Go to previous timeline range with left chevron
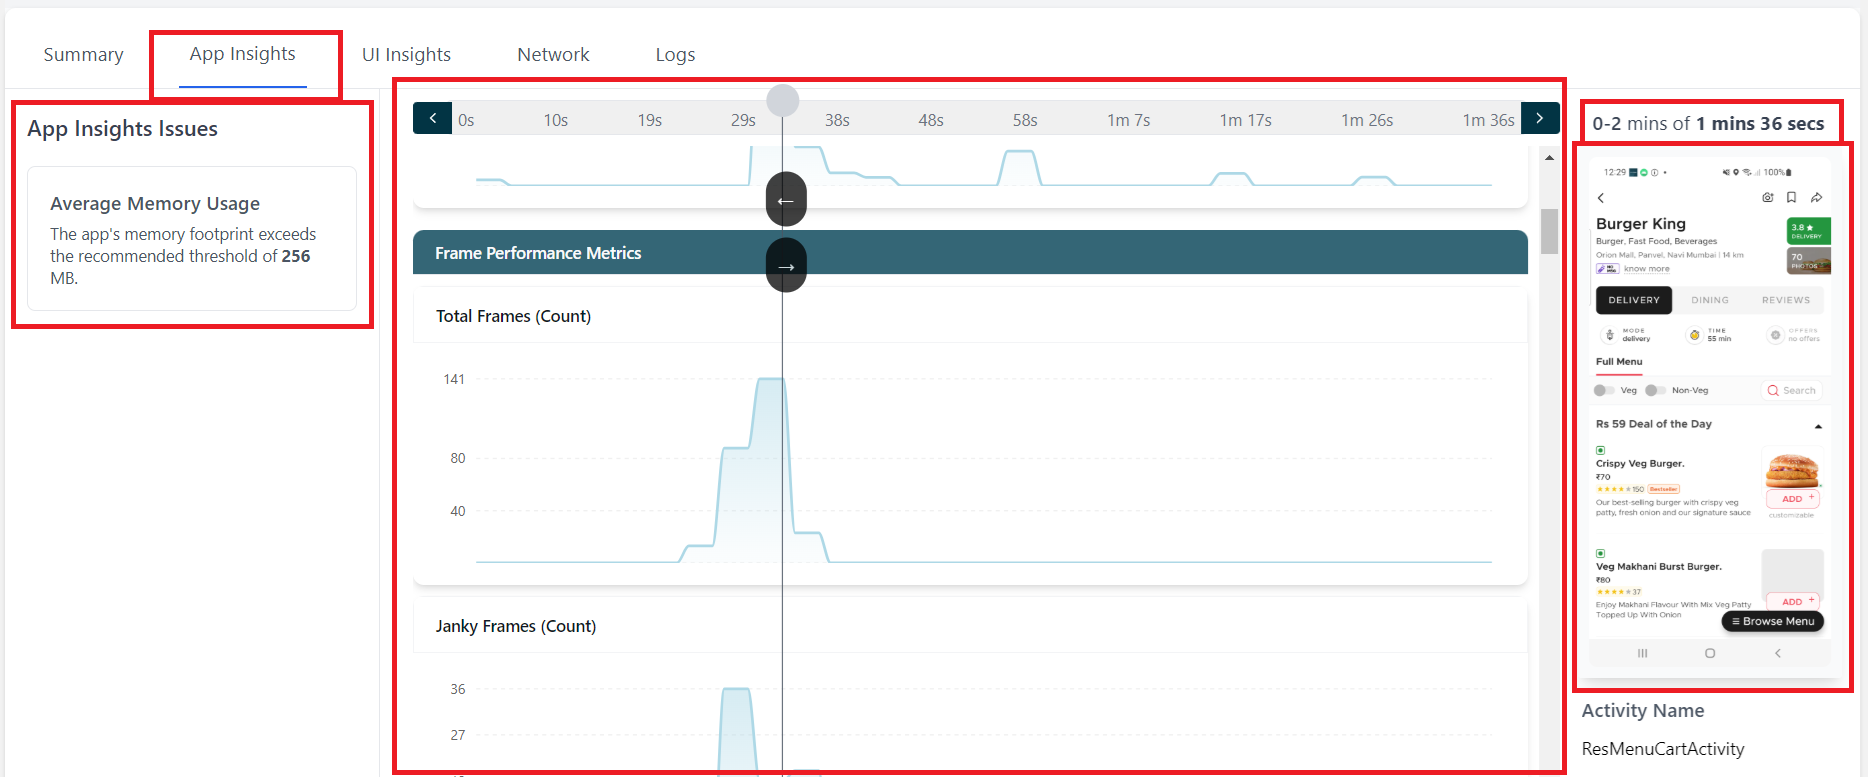1868x777 pixels. coord(432,118)
